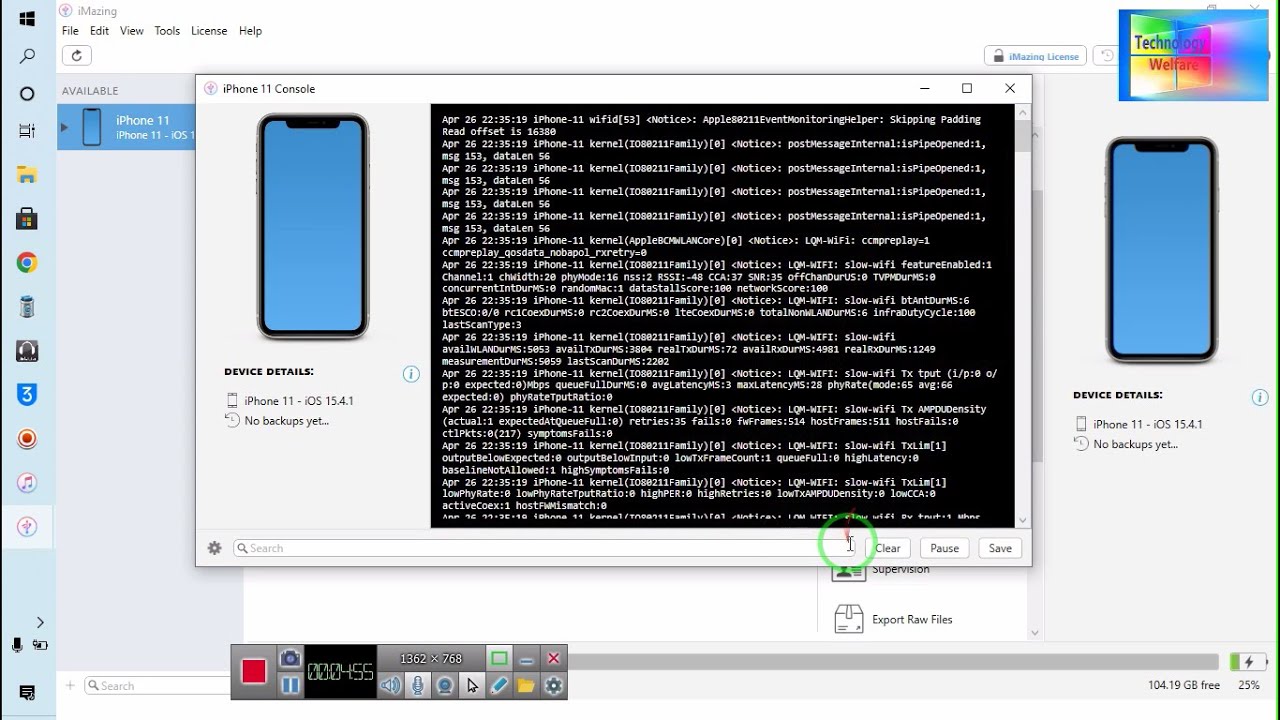Viewport: 1280px width, 720px height.
Task: Open the iTunes taskbar icon
Action: pos(27,483)
